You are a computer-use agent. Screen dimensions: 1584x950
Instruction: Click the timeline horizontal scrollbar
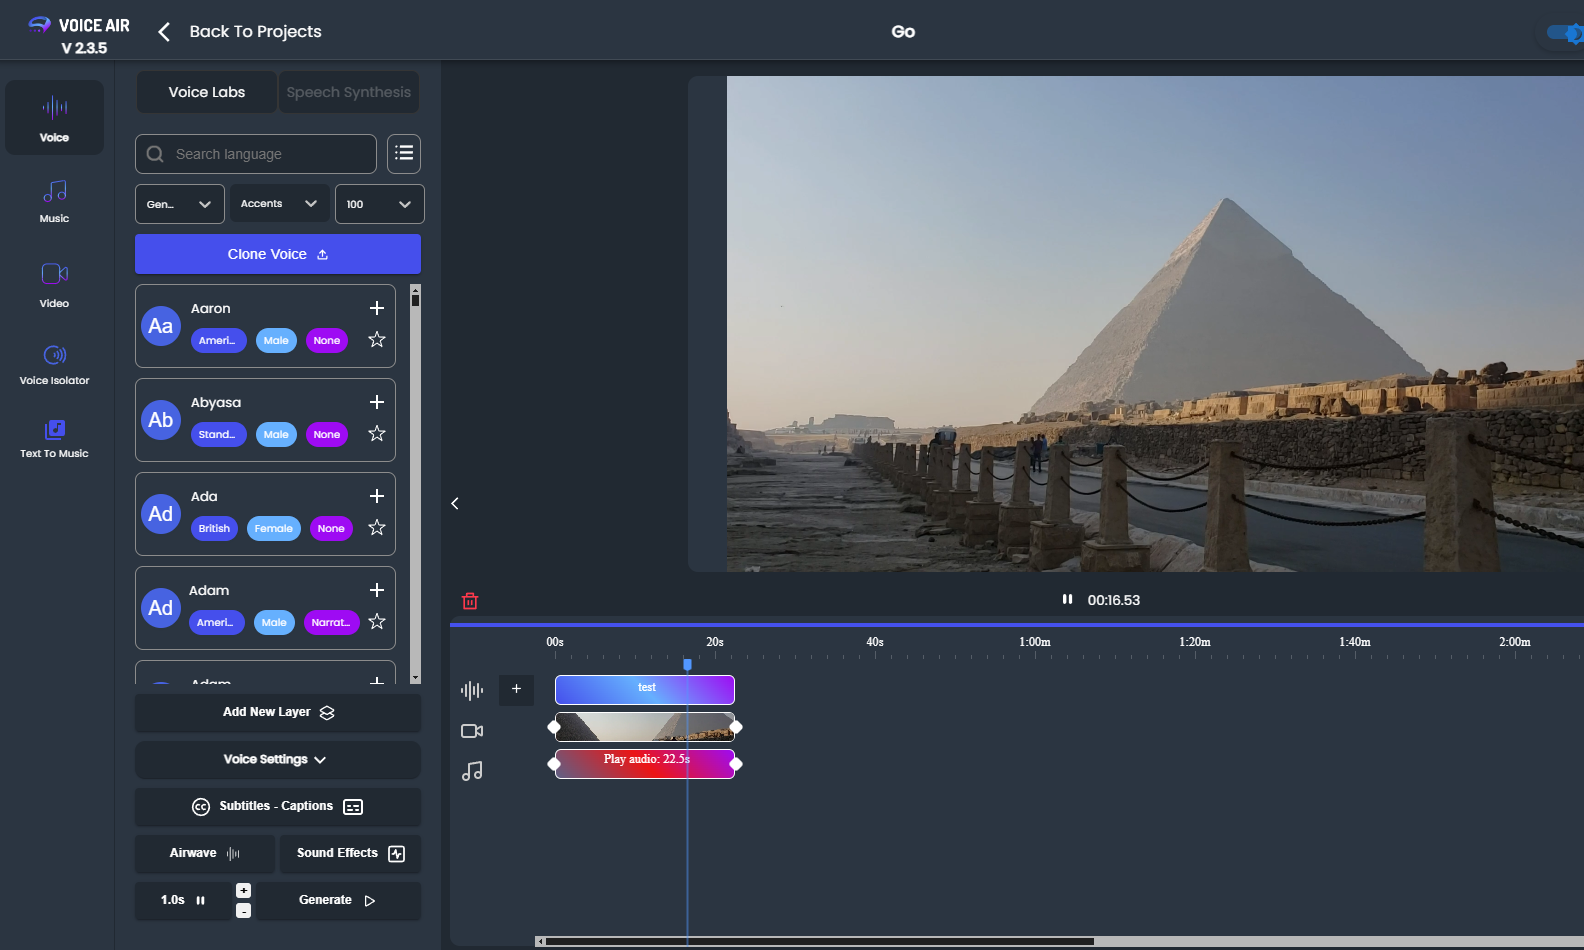point(820,941)
